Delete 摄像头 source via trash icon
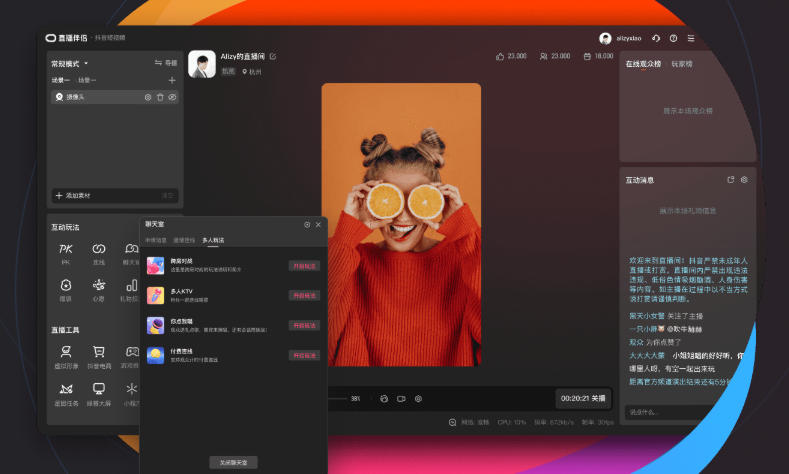789x474 pixels. (160, 97)
